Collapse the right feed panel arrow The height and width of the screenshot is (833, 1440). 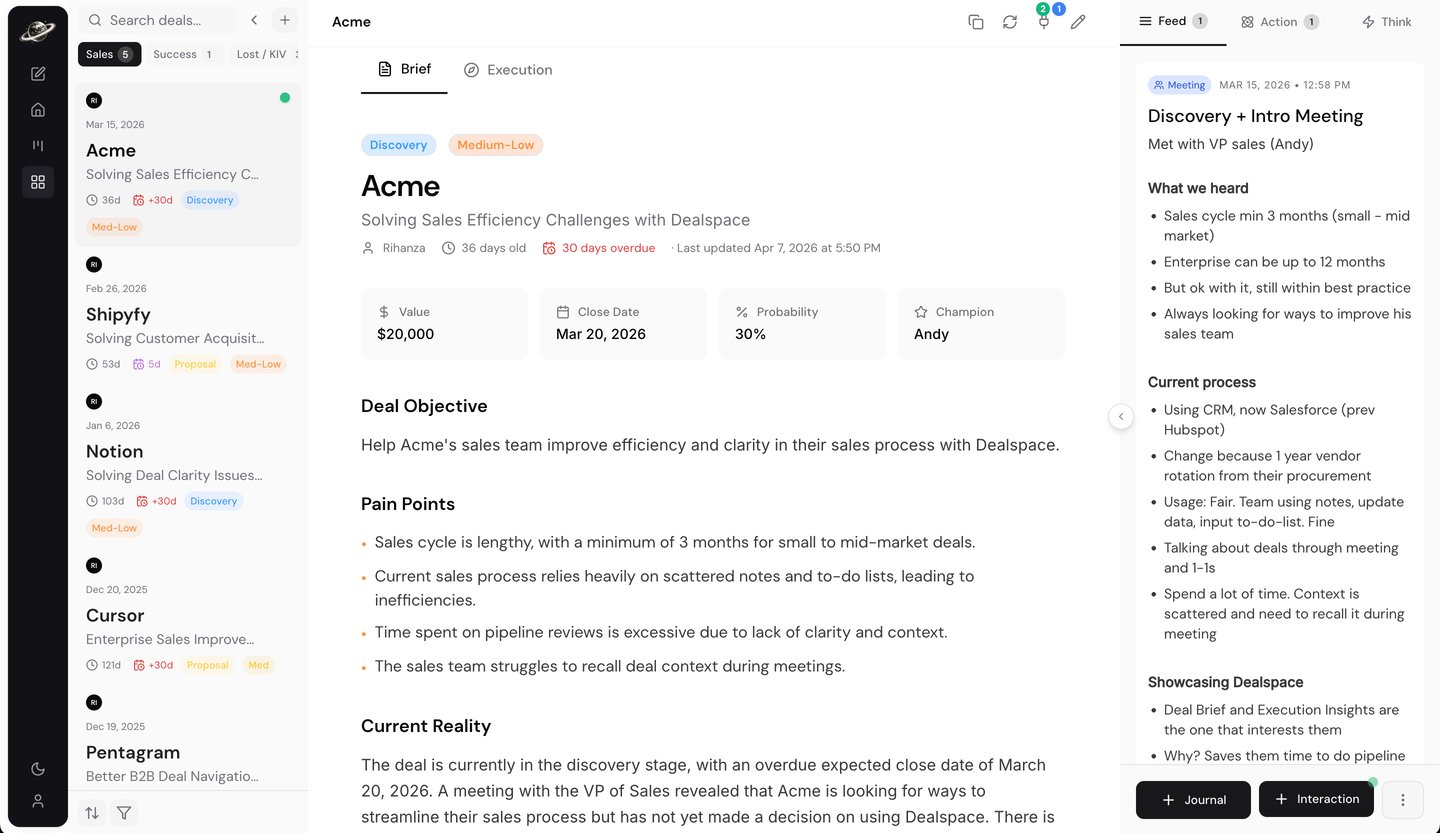1121,416
